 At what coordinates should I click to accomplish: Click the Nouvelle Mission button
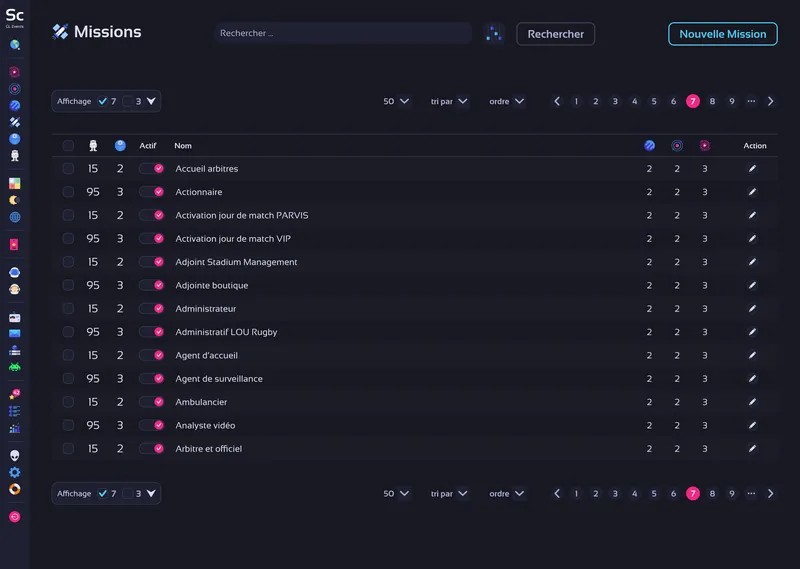[x=722, y=34]
